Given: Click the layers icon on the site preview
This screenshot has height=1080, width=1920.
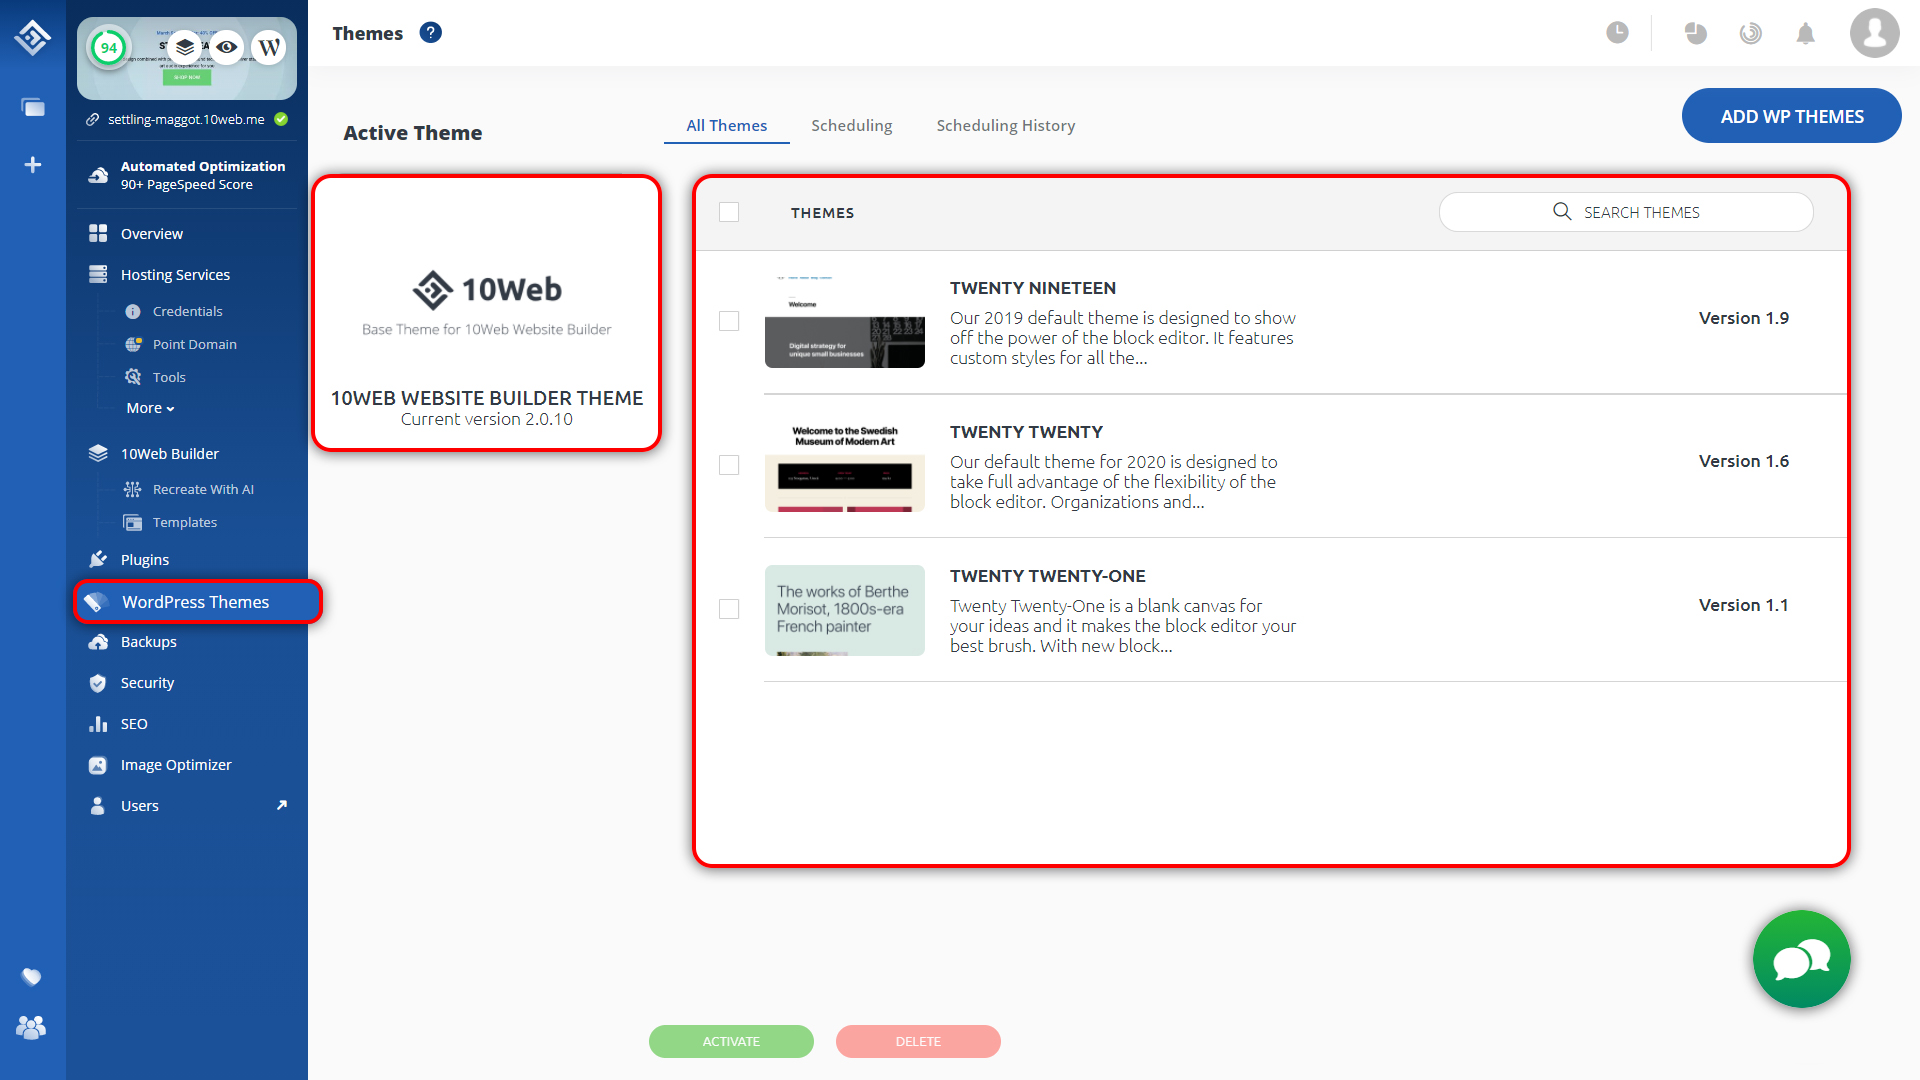Looking at the screenshot, I should coord(185,47).
